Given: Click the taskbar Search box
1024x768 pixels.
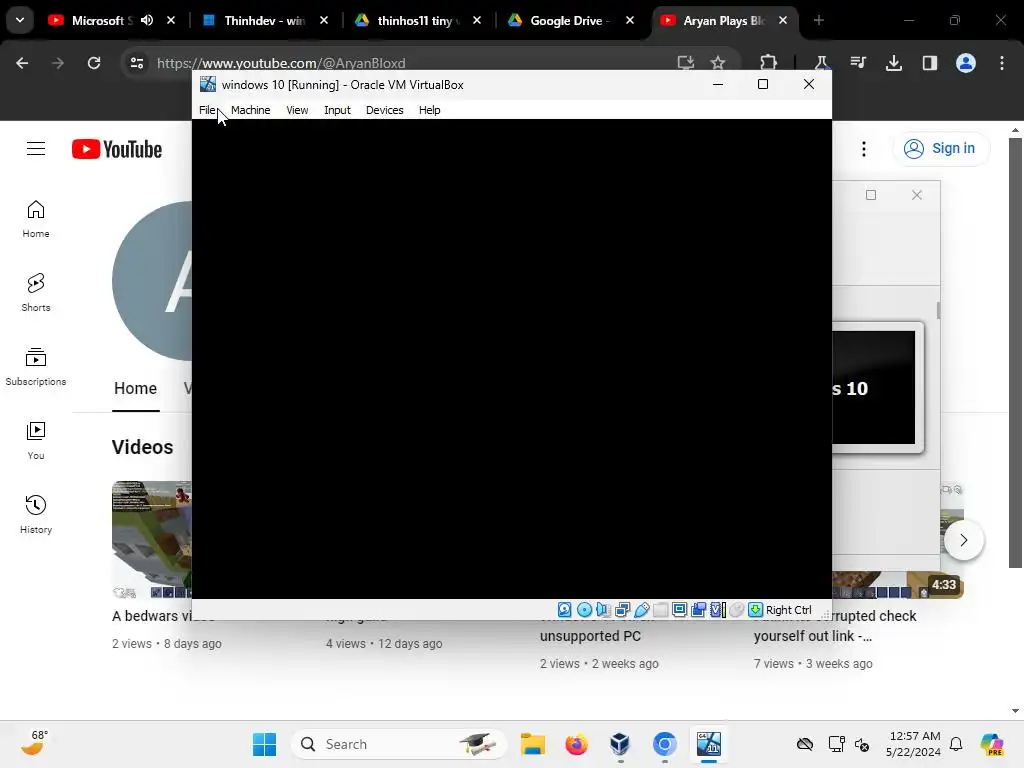Looking at the screenshot, I should tap(398, 744).
